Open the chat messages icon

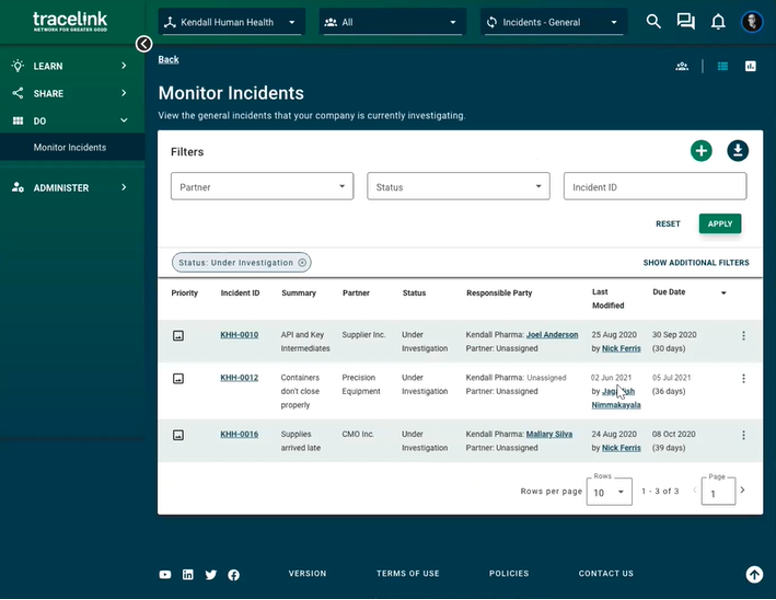pos(685,21)
